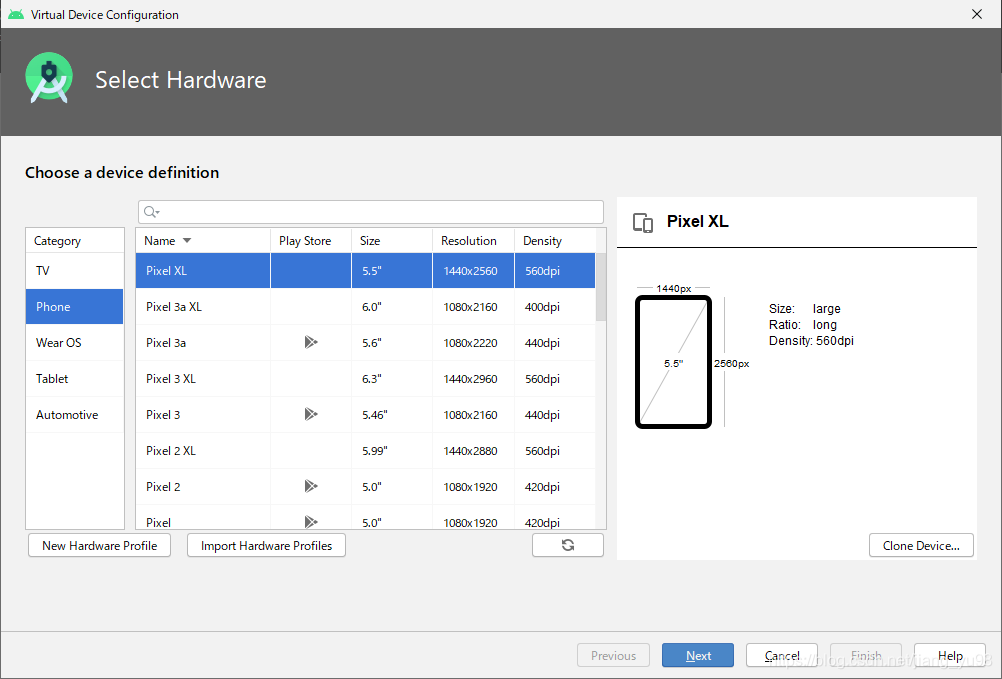Click Import Hardware Profiles button

266,545
